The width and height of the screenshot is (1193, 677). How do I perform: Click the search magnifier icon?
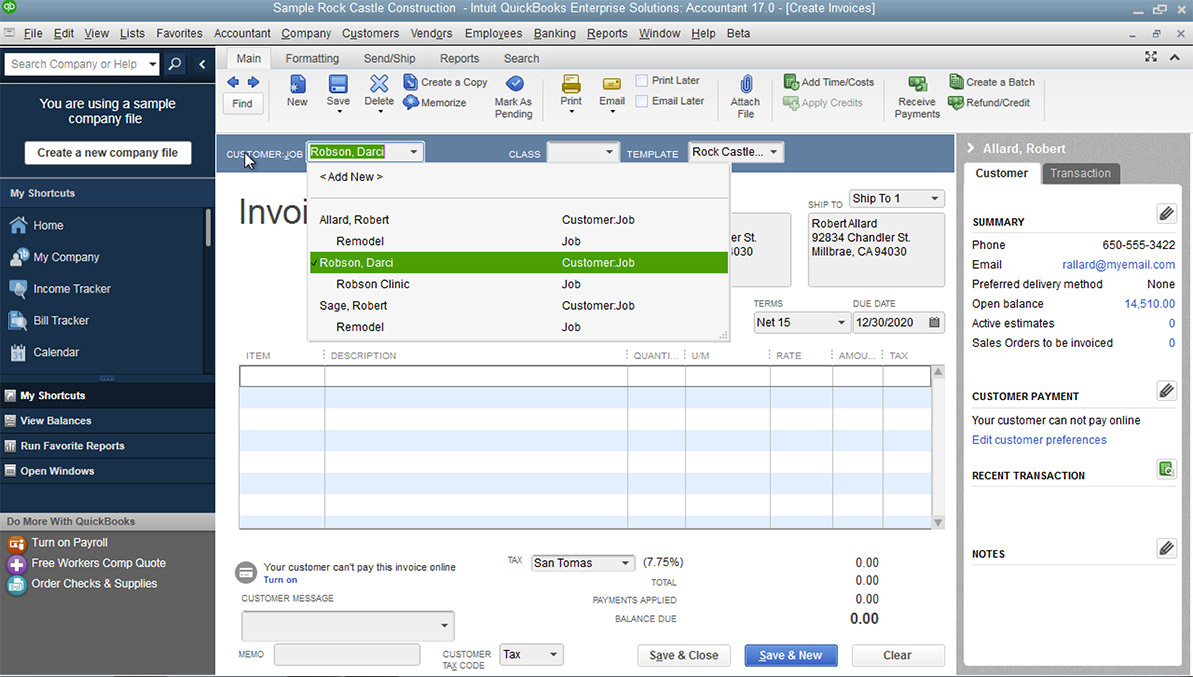174,64
